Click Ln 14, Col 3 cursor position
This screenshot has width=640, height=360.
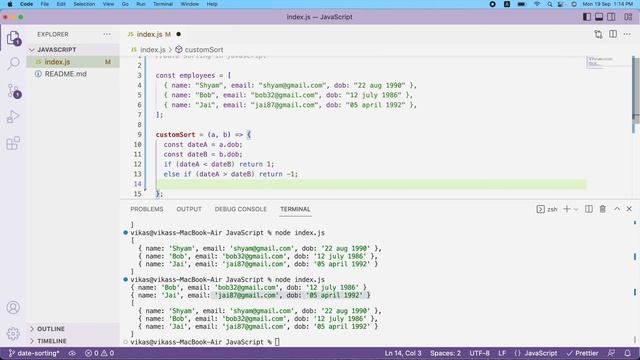tap(402, 353)
